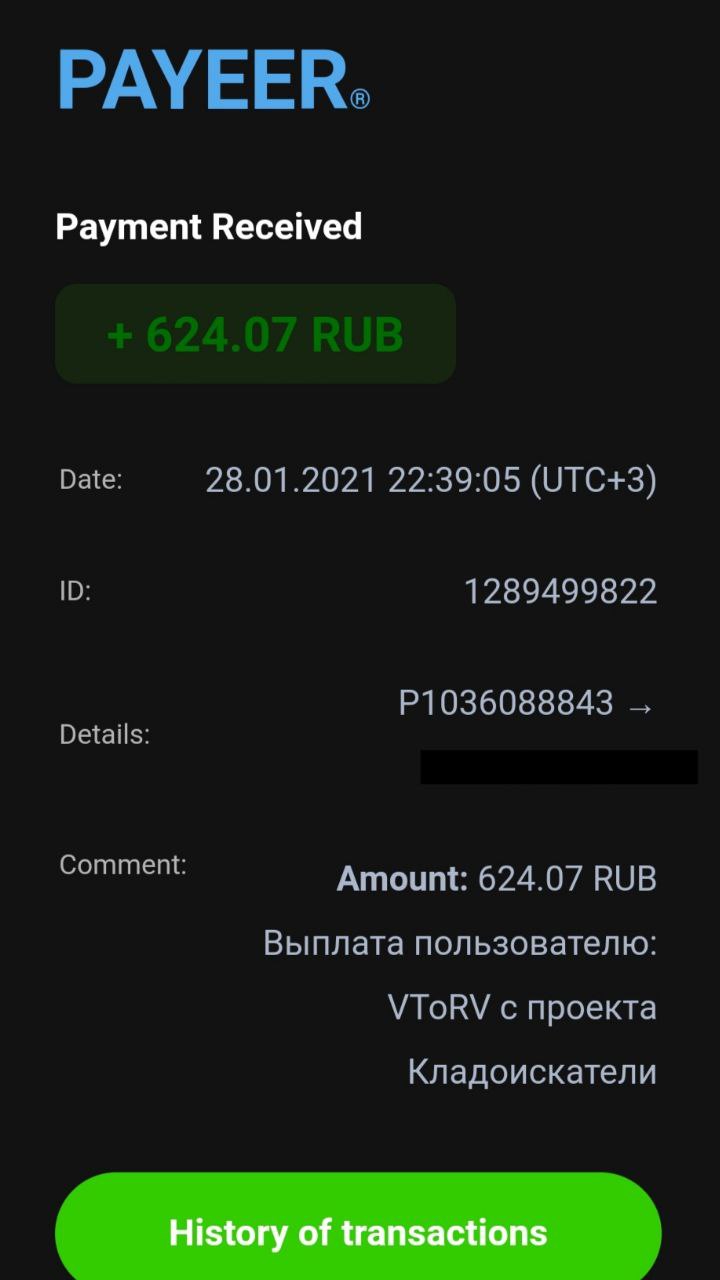Click the arrow after P1036088843
This screenshot has height=1280, width=720.
point(640,707)
